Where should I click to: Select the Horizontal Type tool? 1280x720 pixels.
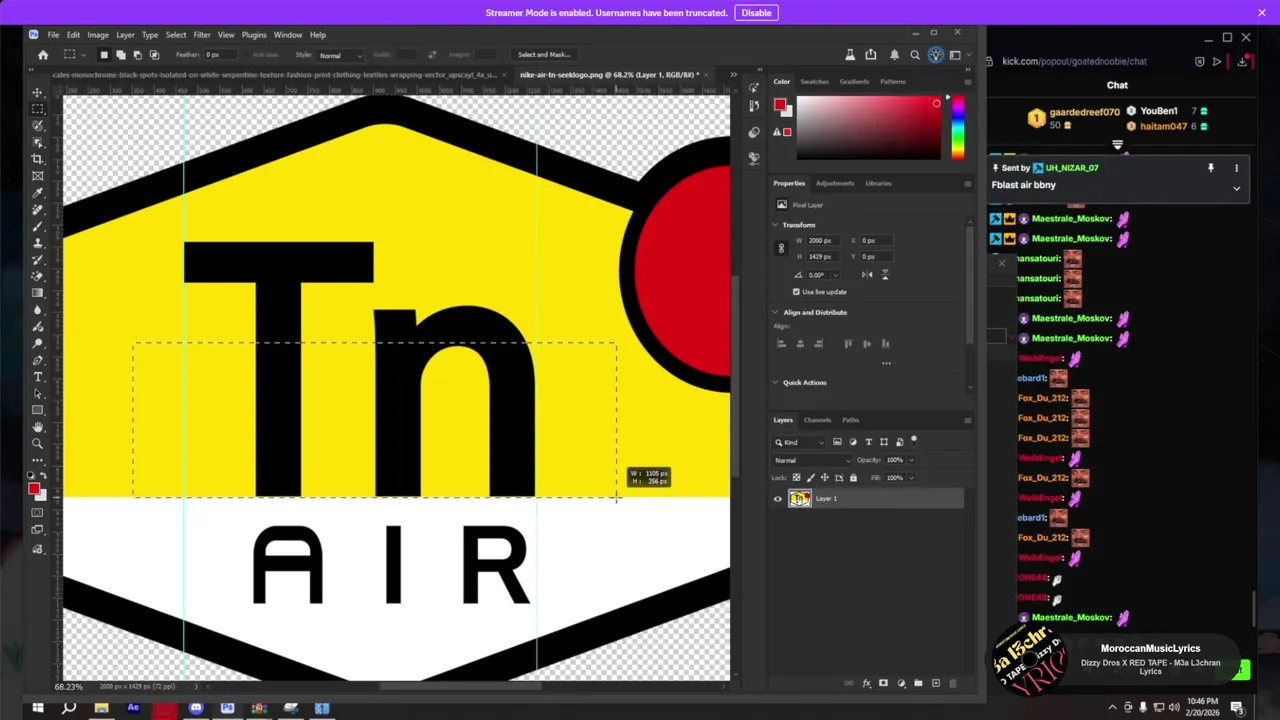click(x=37, y=377)
